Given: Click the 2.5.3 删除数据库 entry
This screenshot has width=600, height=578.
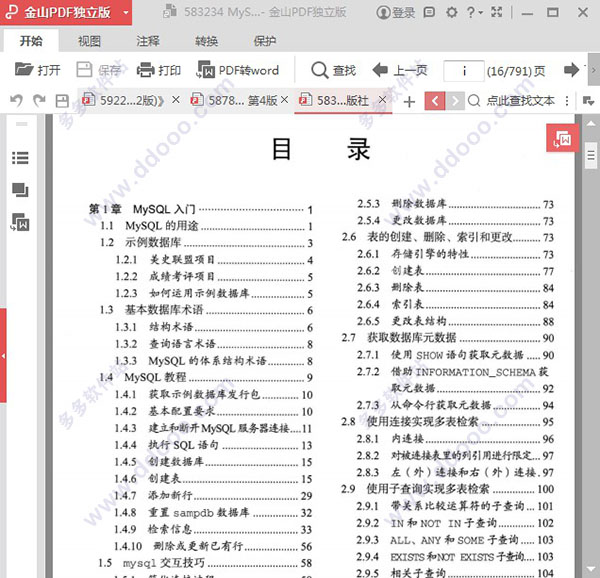Looking at the screenshot, I should pyautogui.click(x=456, y=204).
